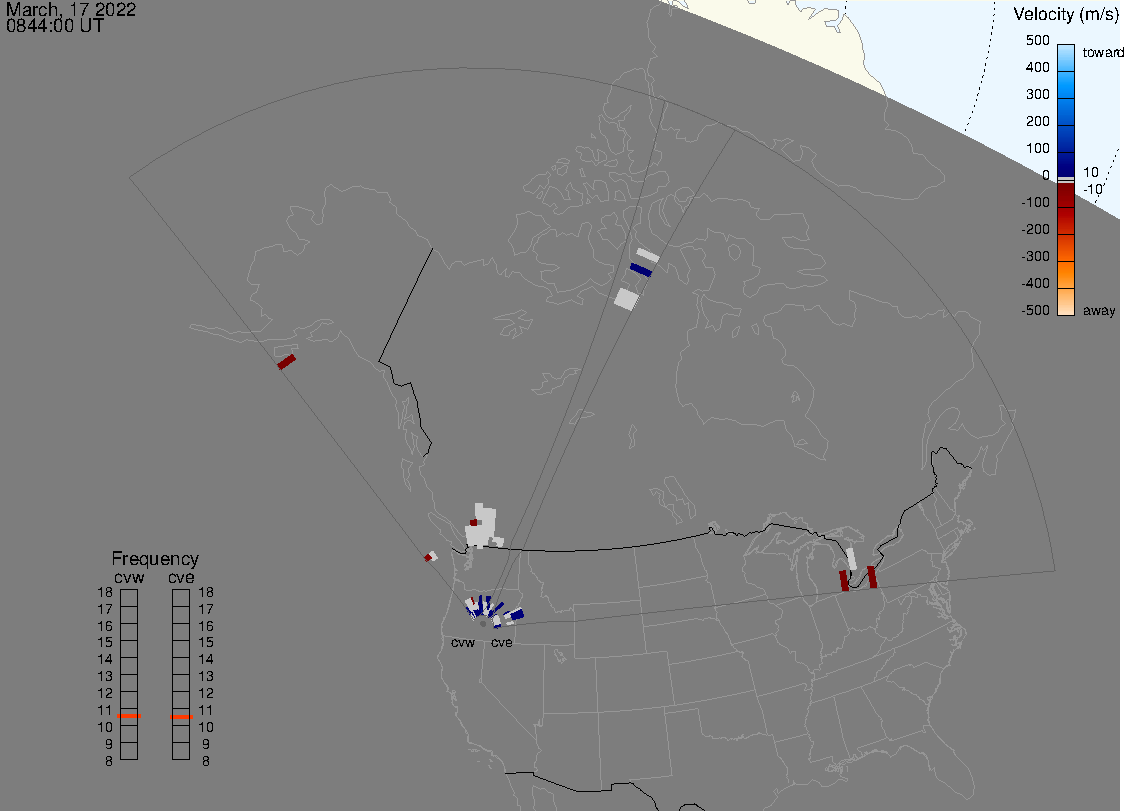This screenshot has height=811, width=1124.
Task: Click the dark red echo over Alaska
Action: click(287, 362)
